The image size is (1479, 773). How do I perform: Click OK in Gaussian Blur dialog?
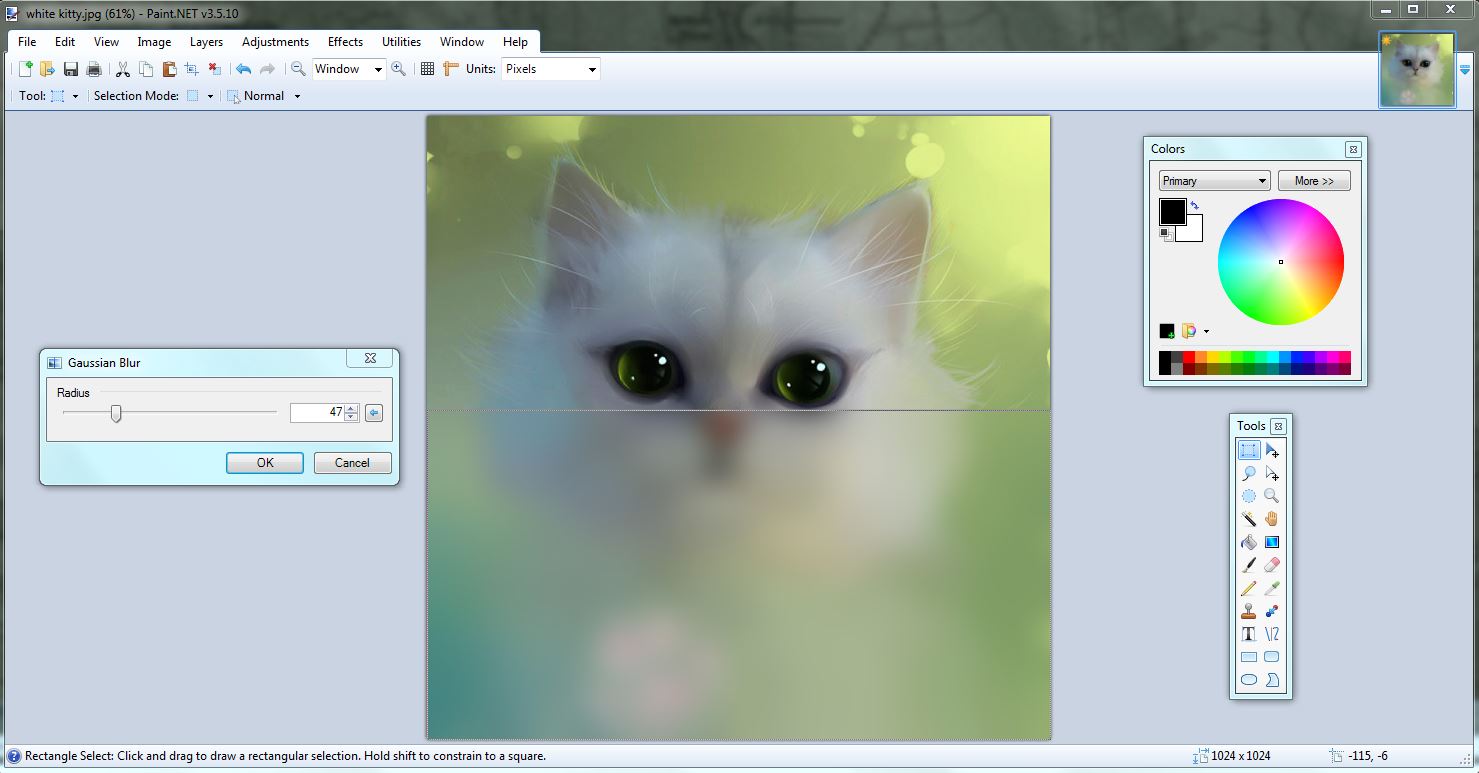click(265, 463)
